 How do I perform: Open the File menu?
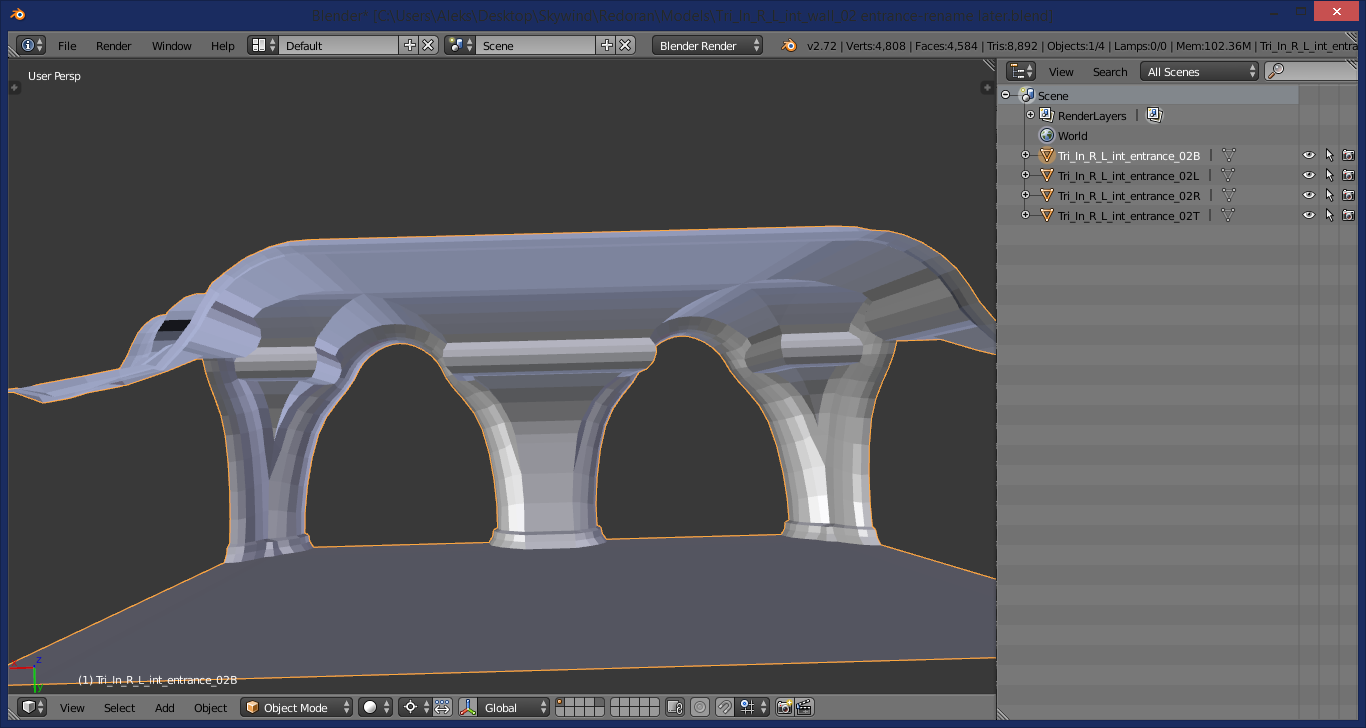pos(67,46)
